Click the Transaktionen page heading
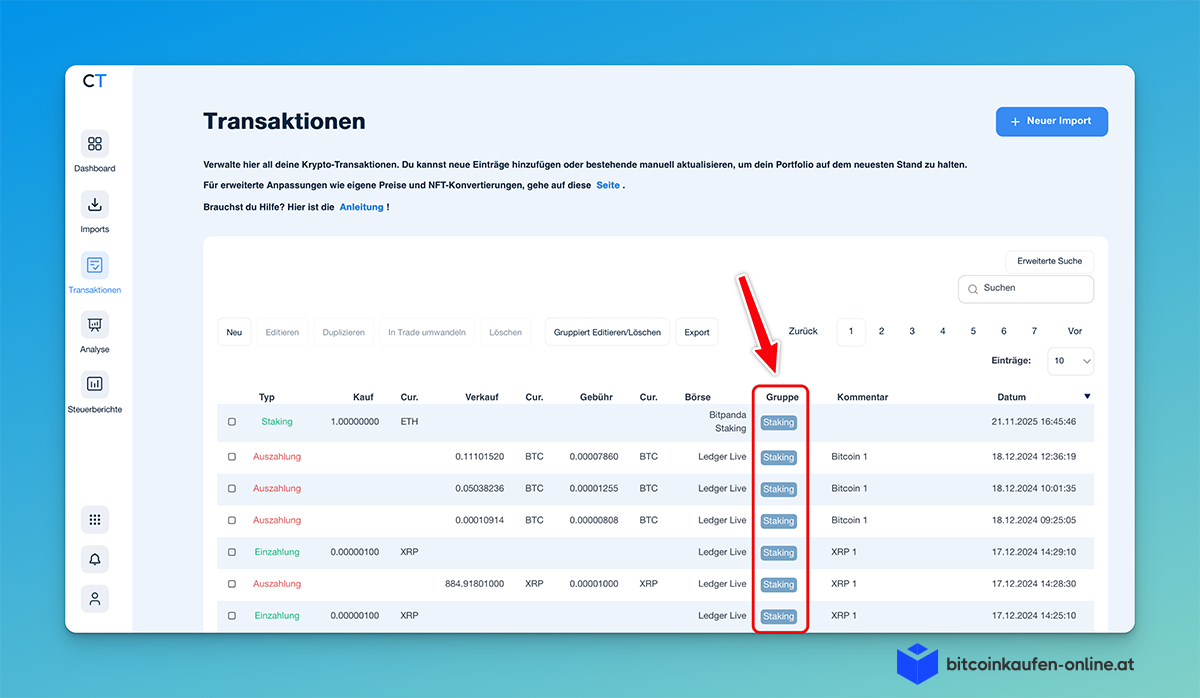Image resolution: width=1200 pixels, height=698 pixels. click(284, 122)
